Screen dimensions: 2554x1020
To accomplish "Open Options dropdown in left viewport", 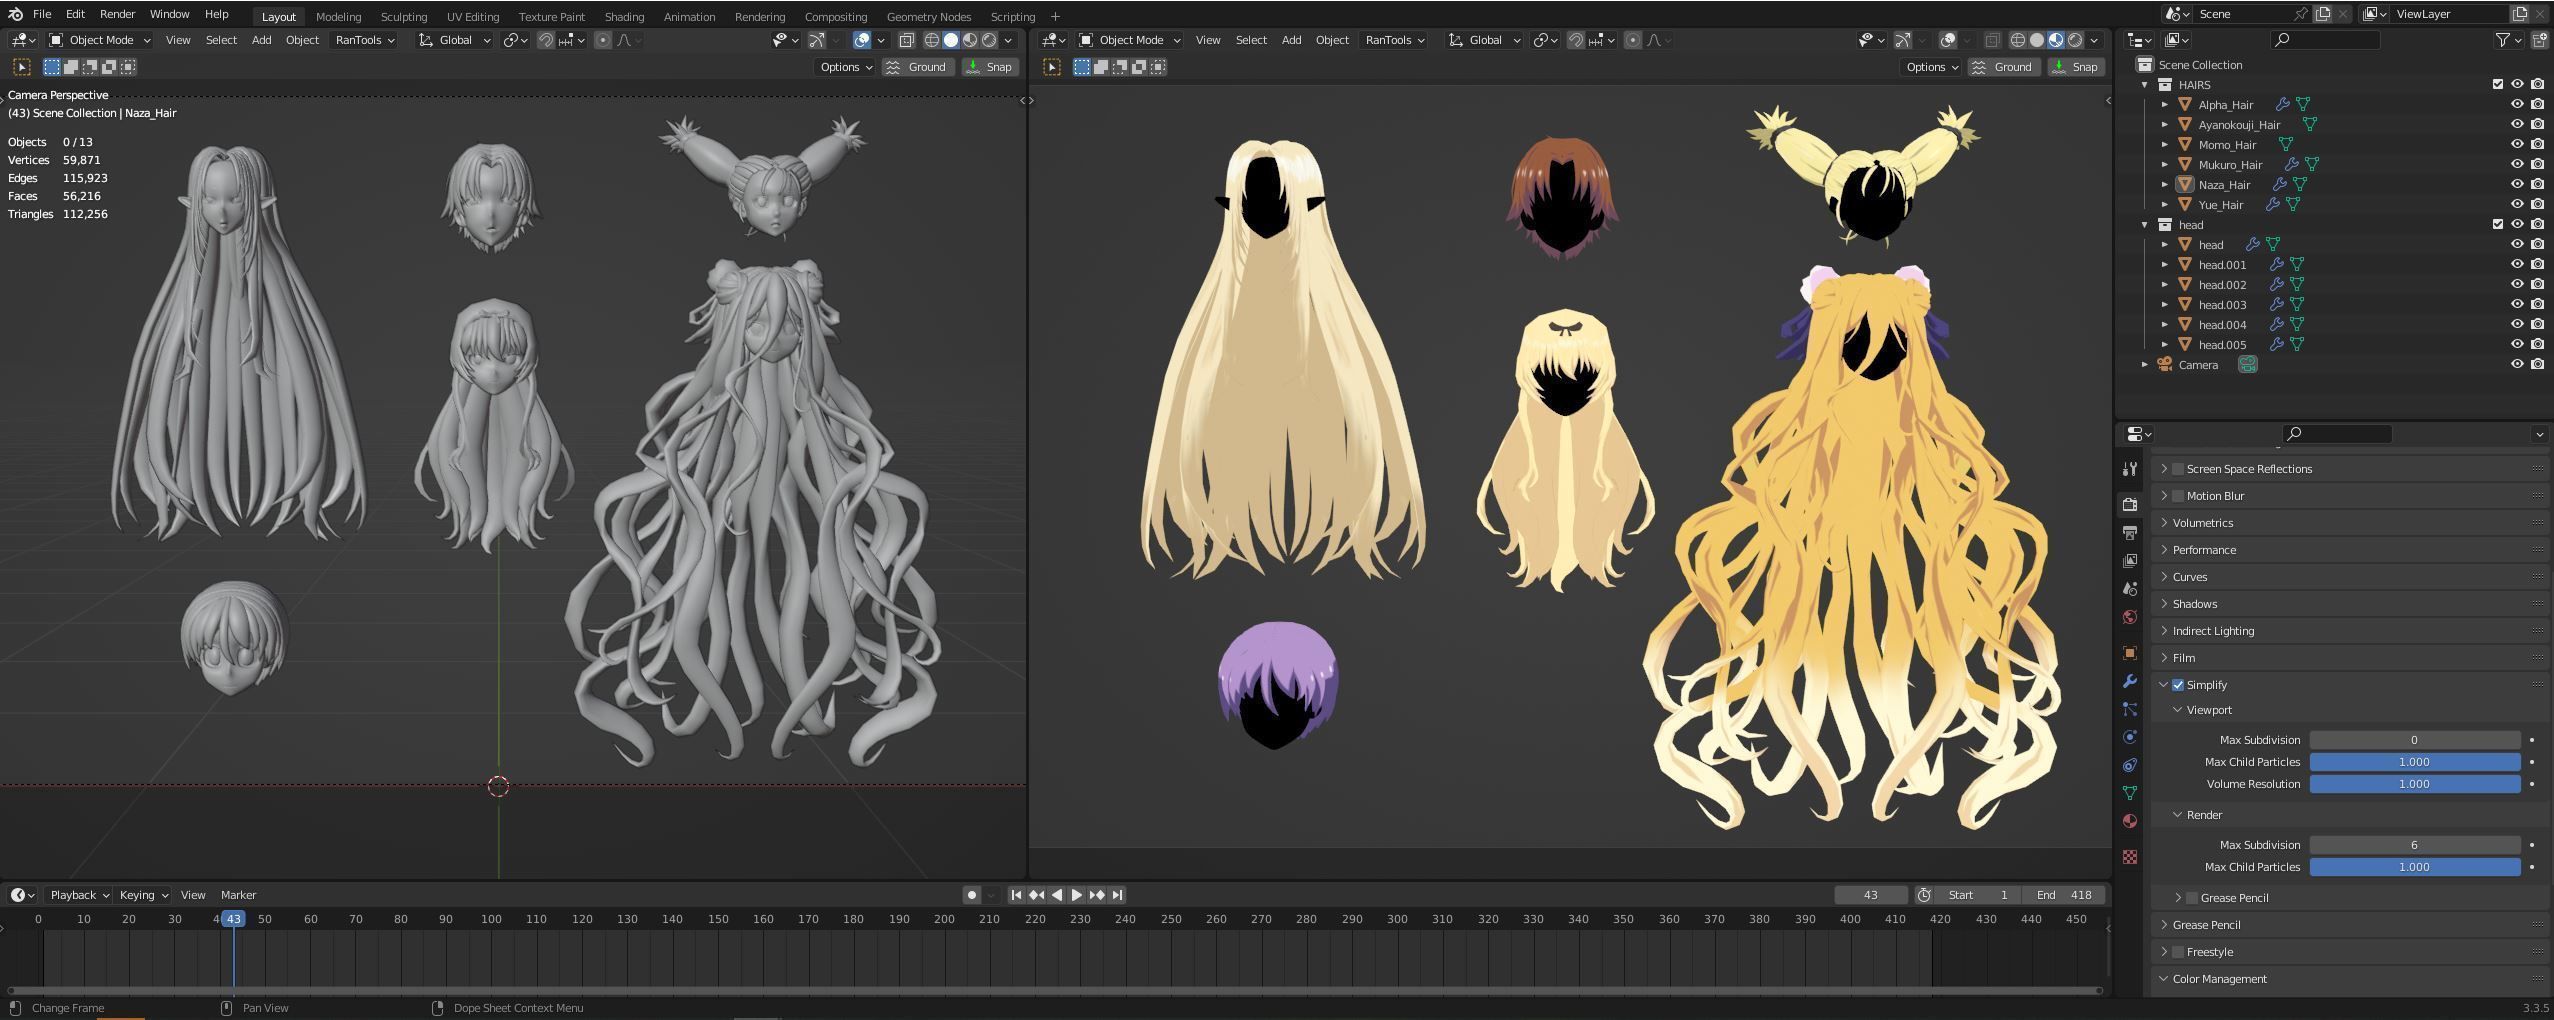I will (x=845, y=67).
